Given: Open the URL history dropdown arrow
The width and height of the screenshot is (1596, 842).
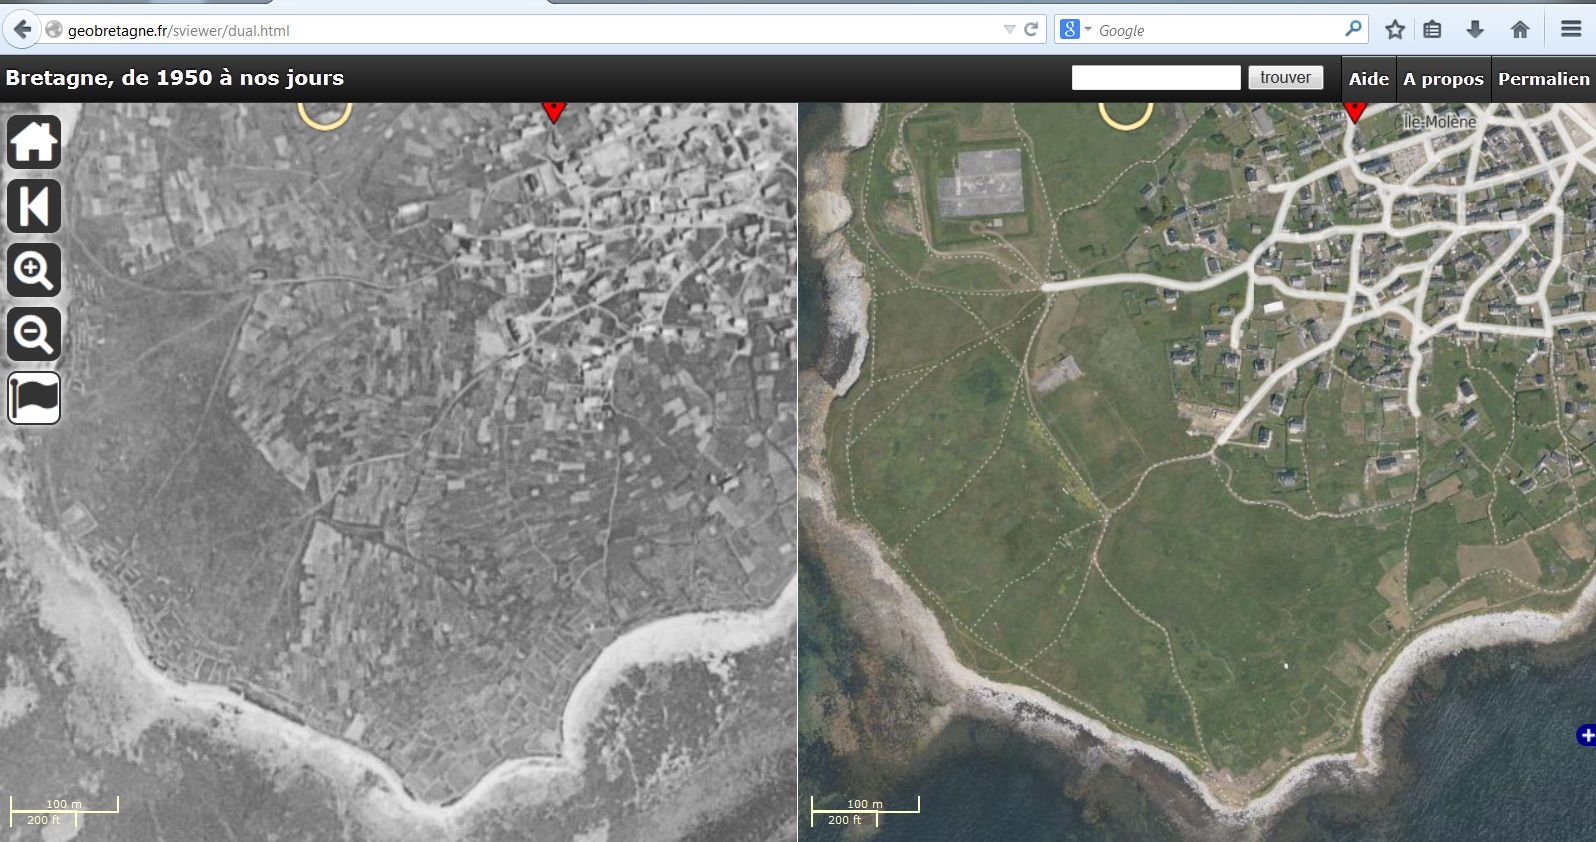Looking at the screenshot, I should click(x=1009, y=30).
